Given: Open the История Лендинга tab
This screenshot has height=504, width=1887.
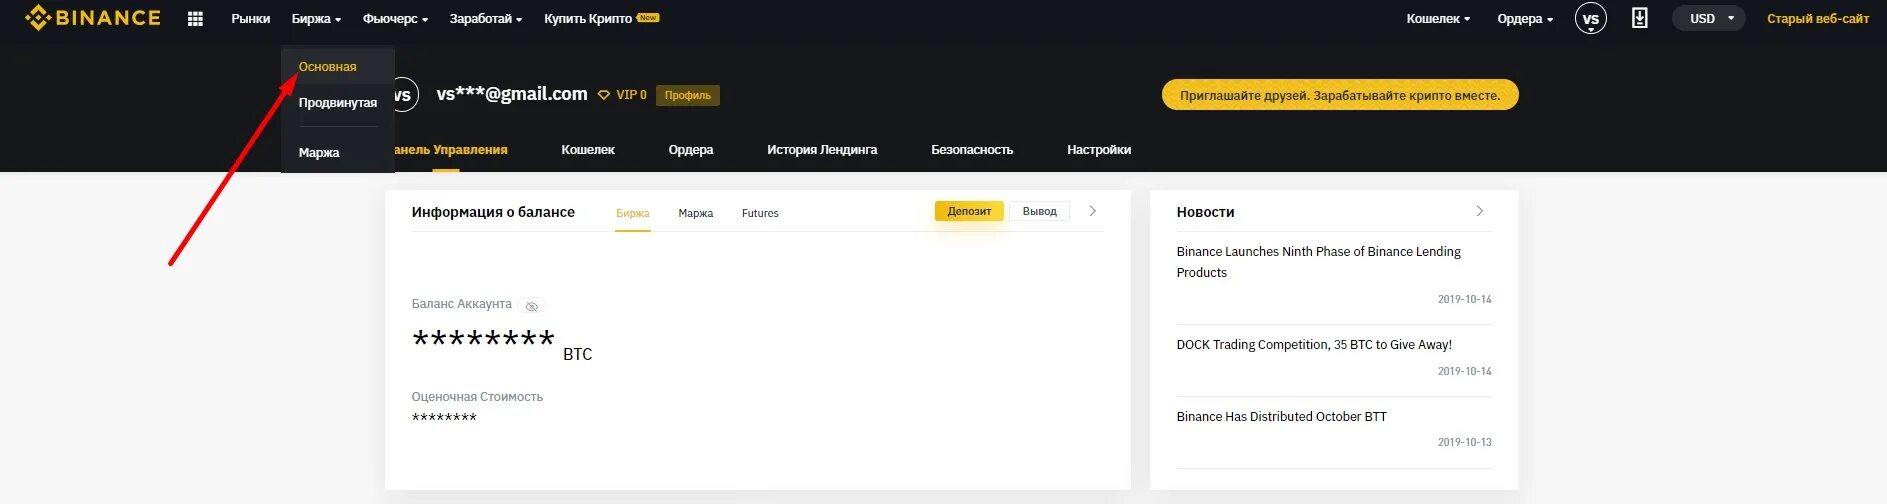Looking at the screenshot, I should click(x=822, y=150).
